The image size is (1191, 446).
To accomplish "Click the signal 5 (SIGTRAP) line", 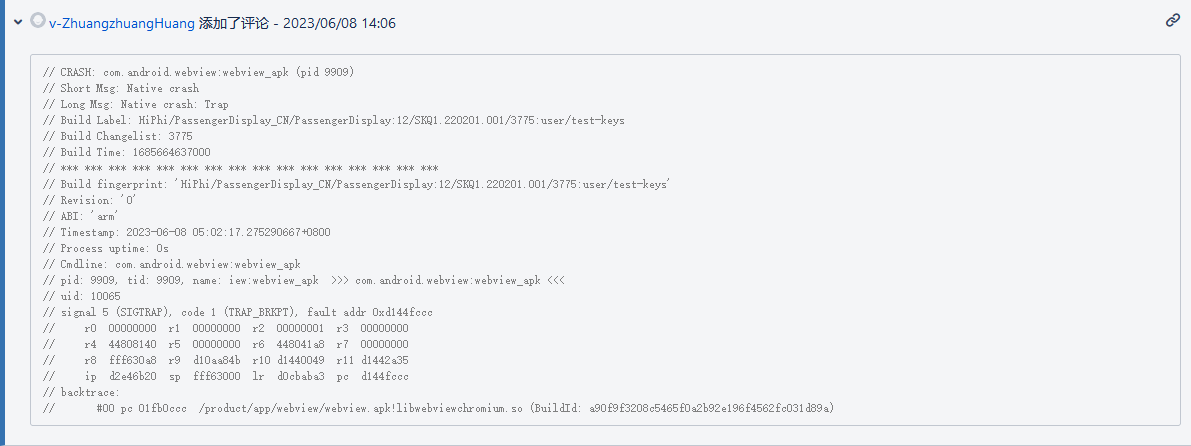I will (x=238, y=312).
